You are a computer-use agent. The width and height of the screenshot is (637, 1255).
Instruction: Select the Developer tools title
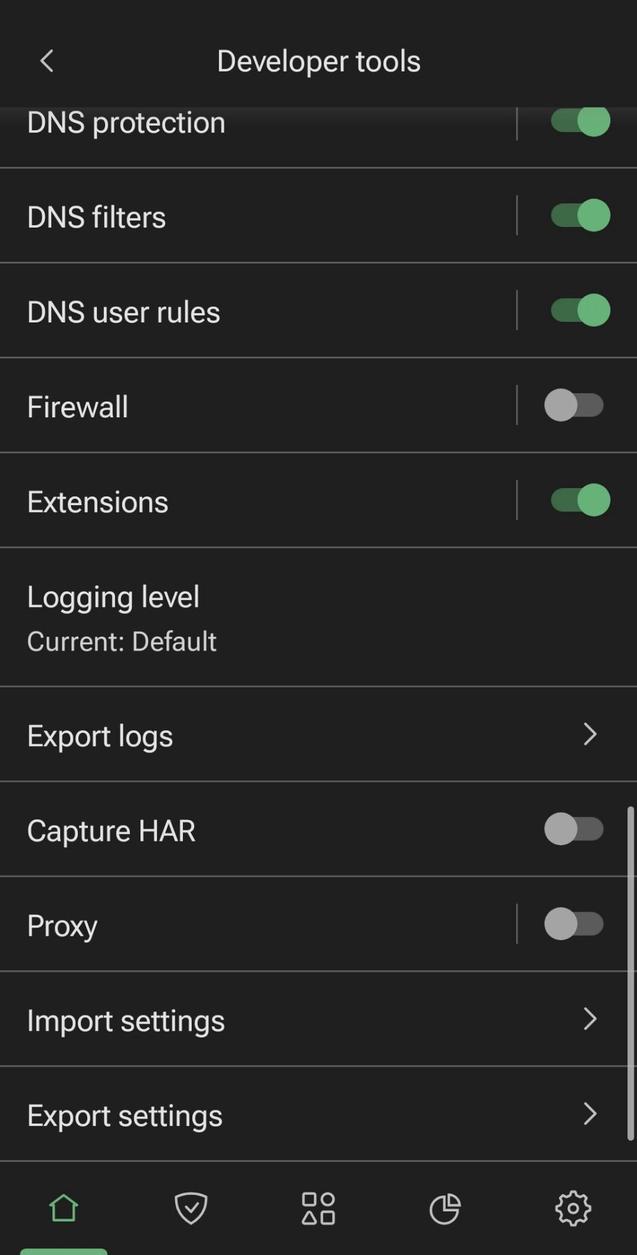coord(318,59)
